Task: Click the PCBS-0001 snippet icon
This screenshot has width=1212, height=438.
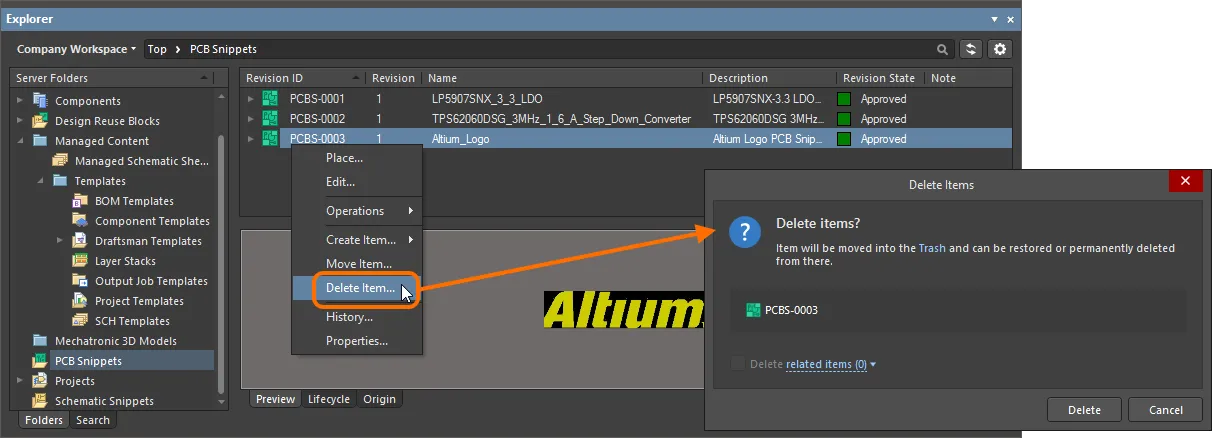Action: coord(269,99)
